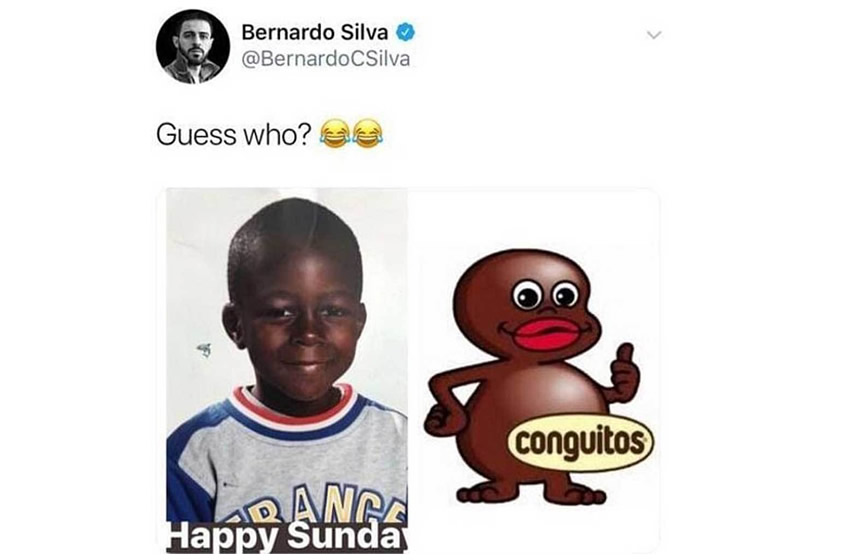
Task: Click the small mark on photo background
Action: pyautogui.click(x=204, y=351)
